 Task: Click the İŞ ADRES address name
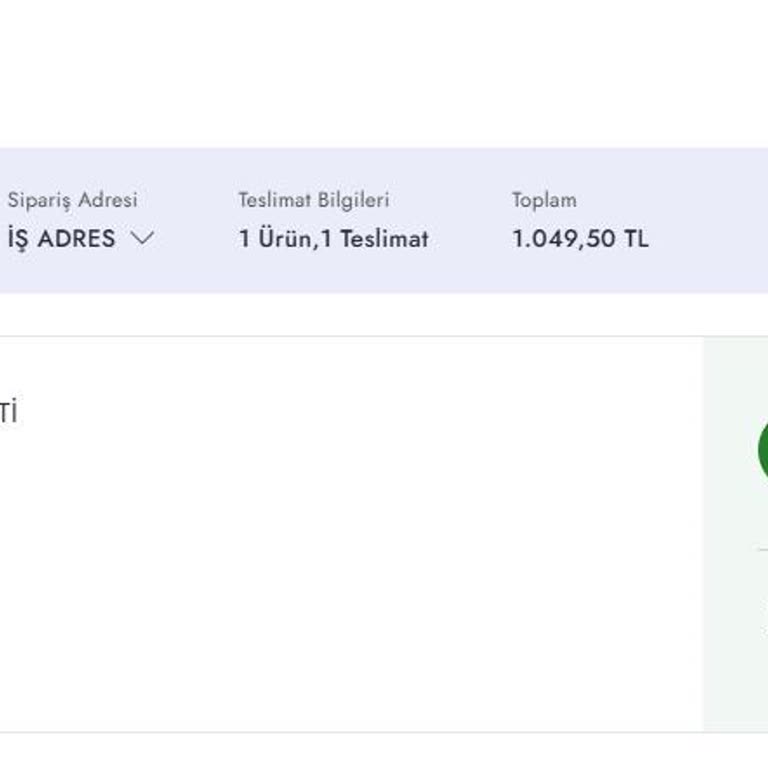point(61,239)
